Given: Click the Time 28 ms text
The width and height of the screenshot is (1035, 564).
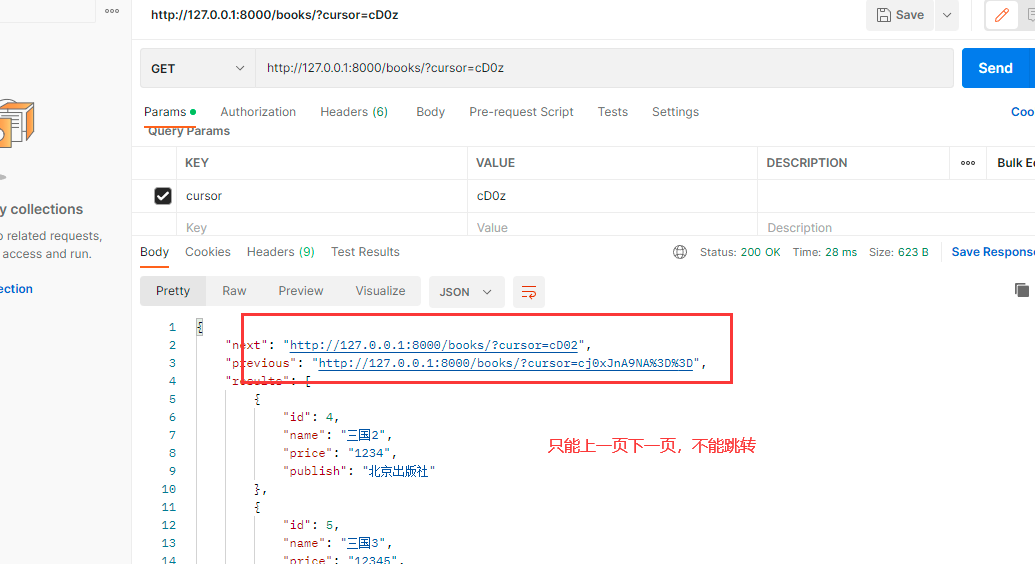Looking at the screenshot, I should (x=824, y=252).
